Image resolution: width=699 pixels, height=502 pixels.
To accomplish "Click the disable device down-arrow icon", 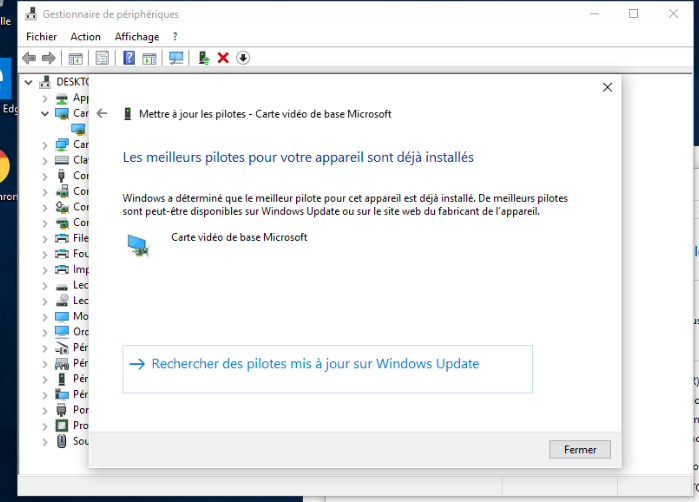I will [243, 58].
